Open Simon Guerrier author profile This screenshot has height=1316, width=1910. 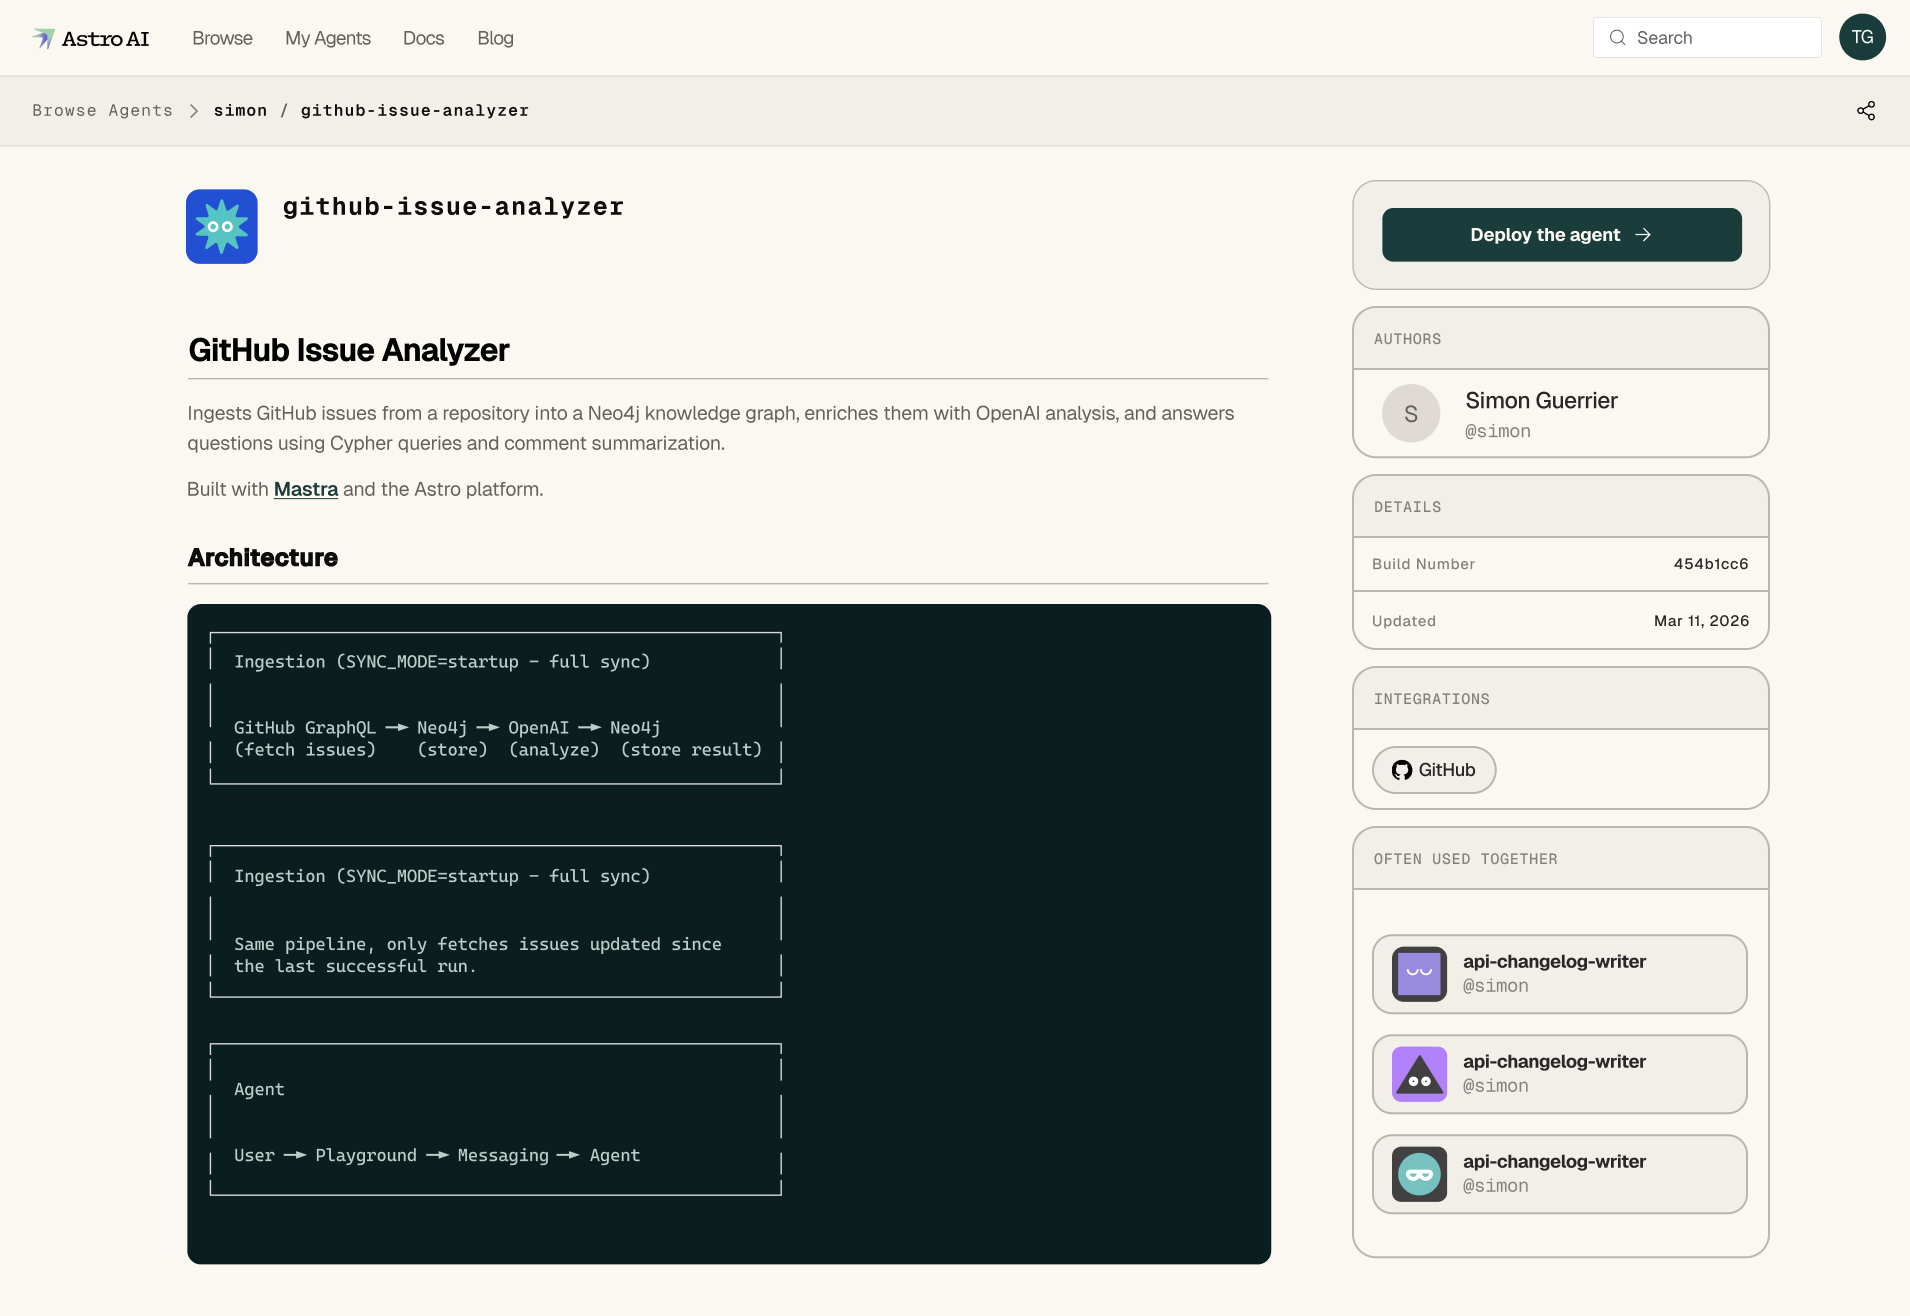click(x=1541, y=401)
